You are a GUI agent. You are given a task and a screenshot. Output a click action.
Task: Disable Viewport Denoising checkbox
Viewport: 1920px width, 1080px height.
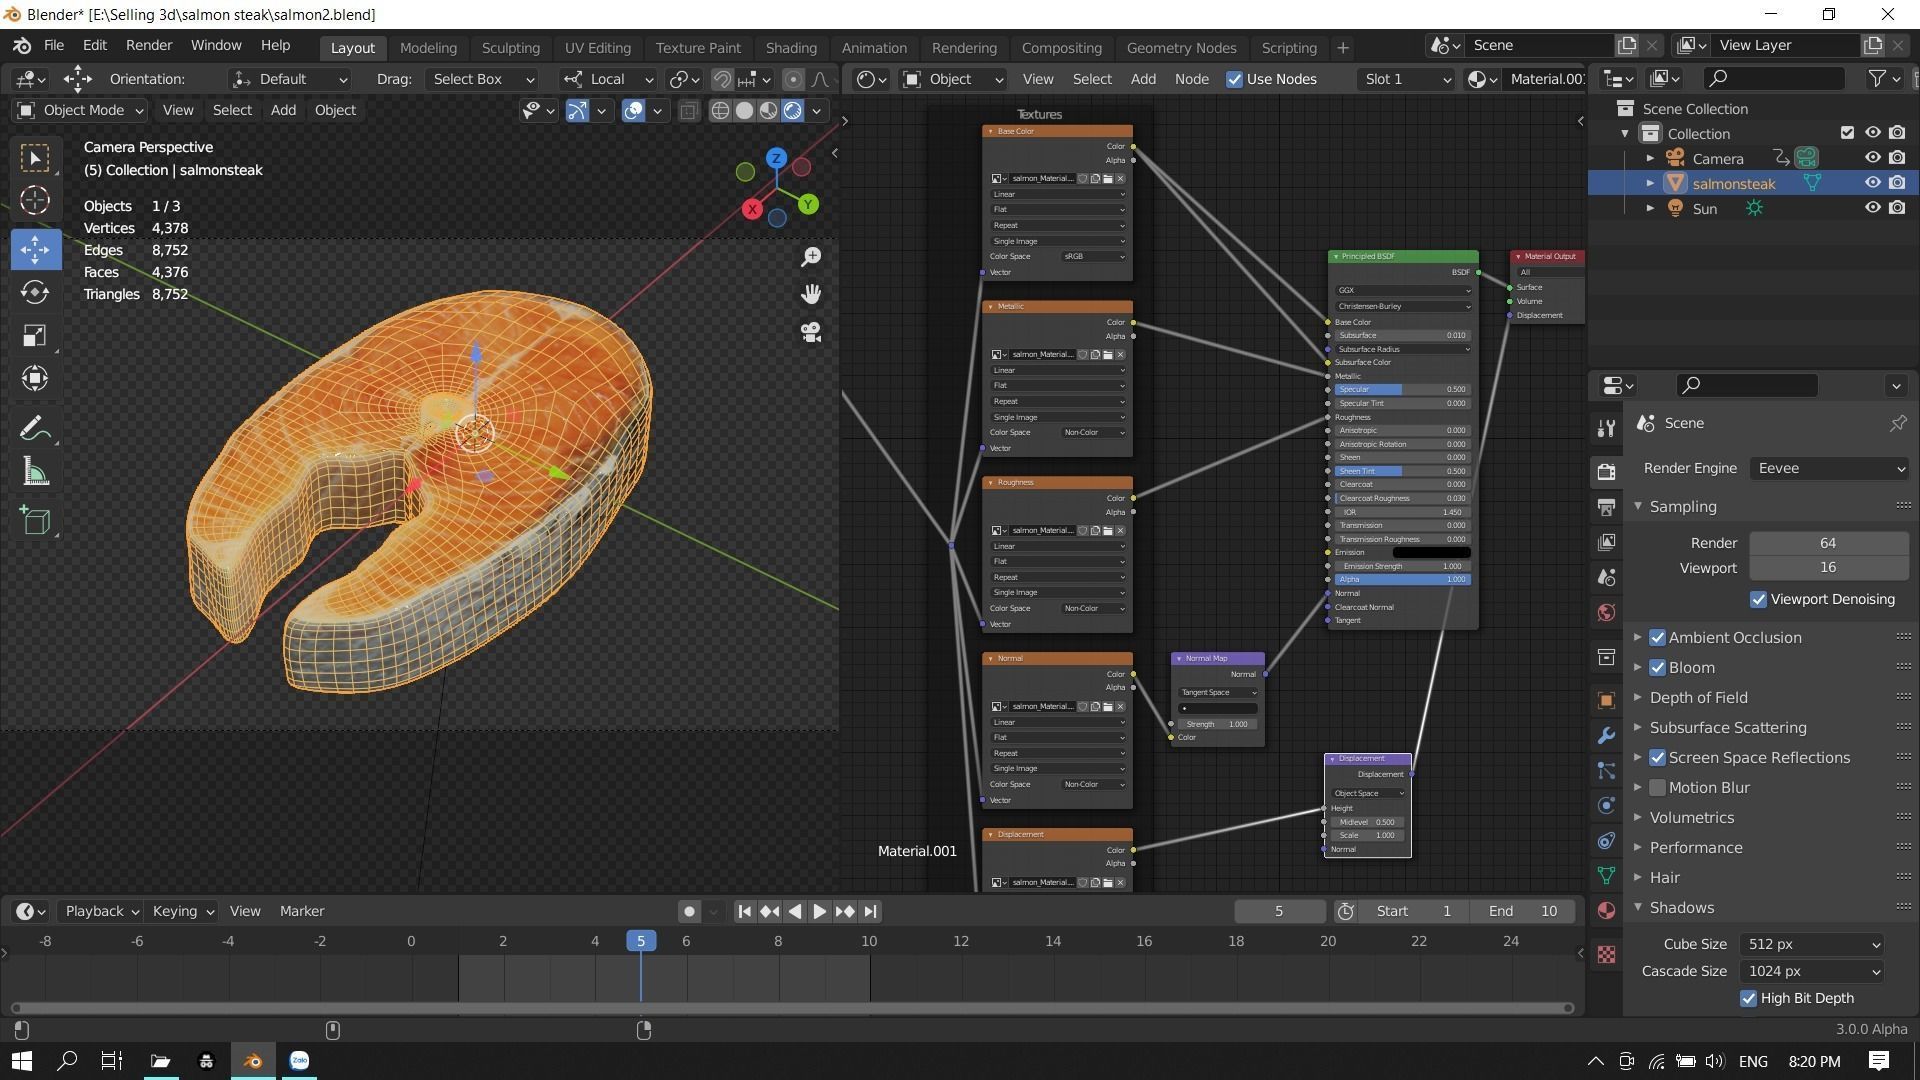coord(1758,599)
